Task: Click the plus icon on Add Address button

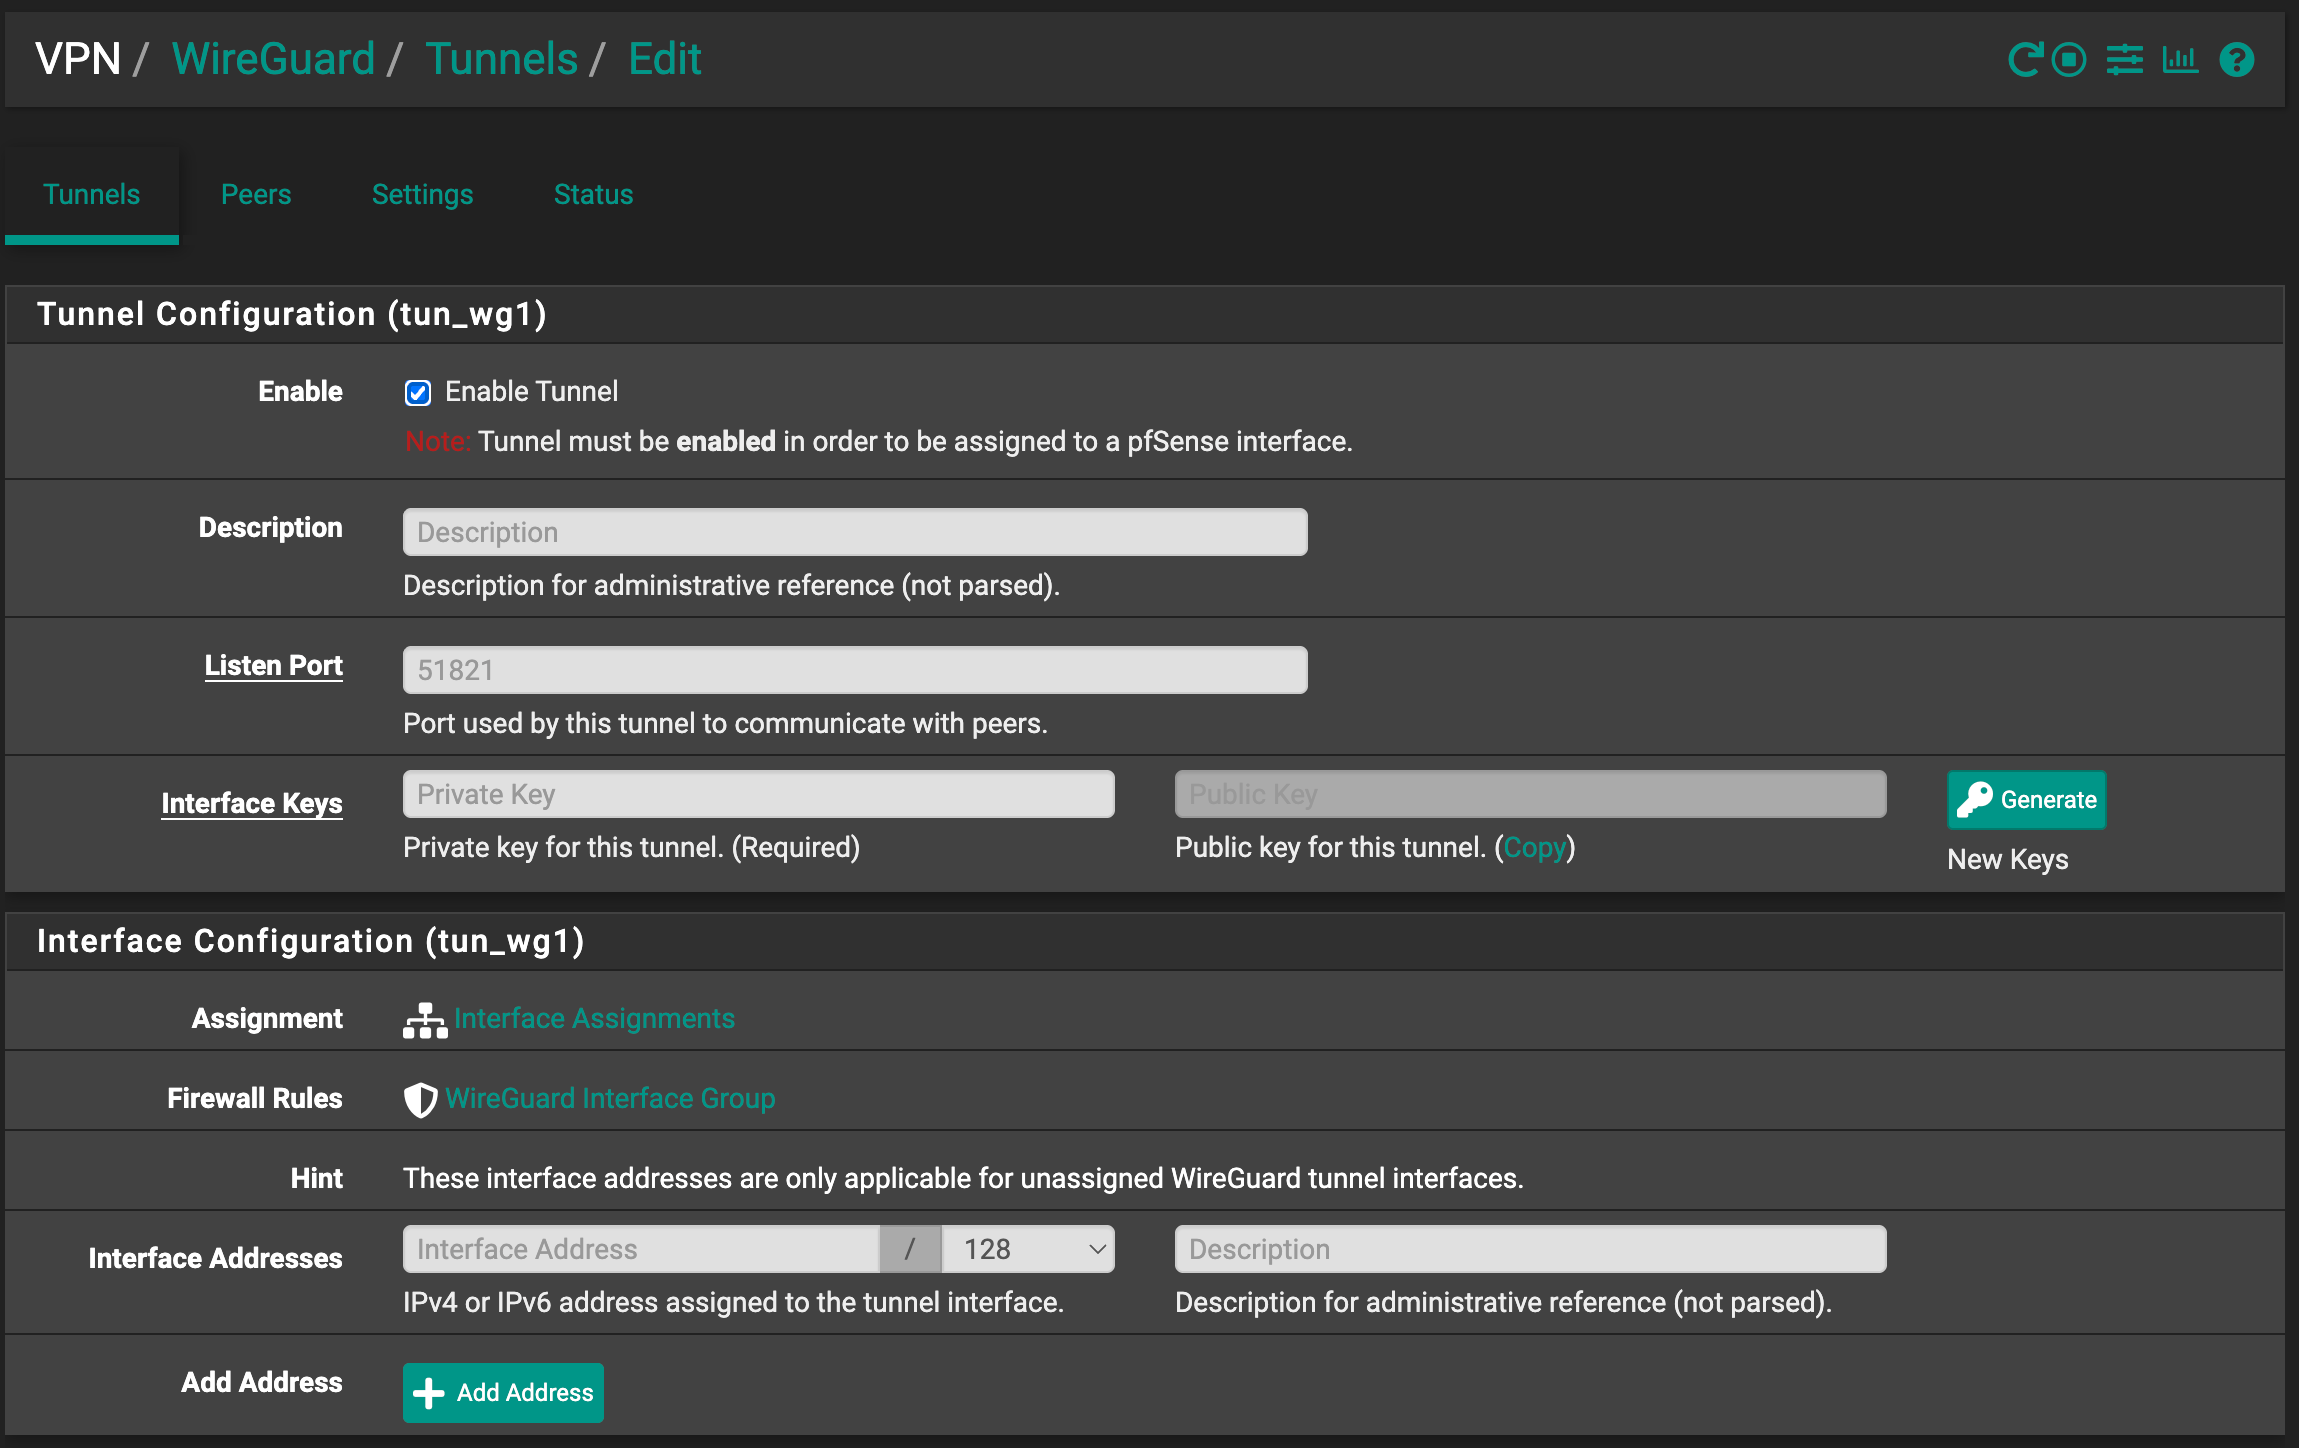Action: [x=428, y=1392]
